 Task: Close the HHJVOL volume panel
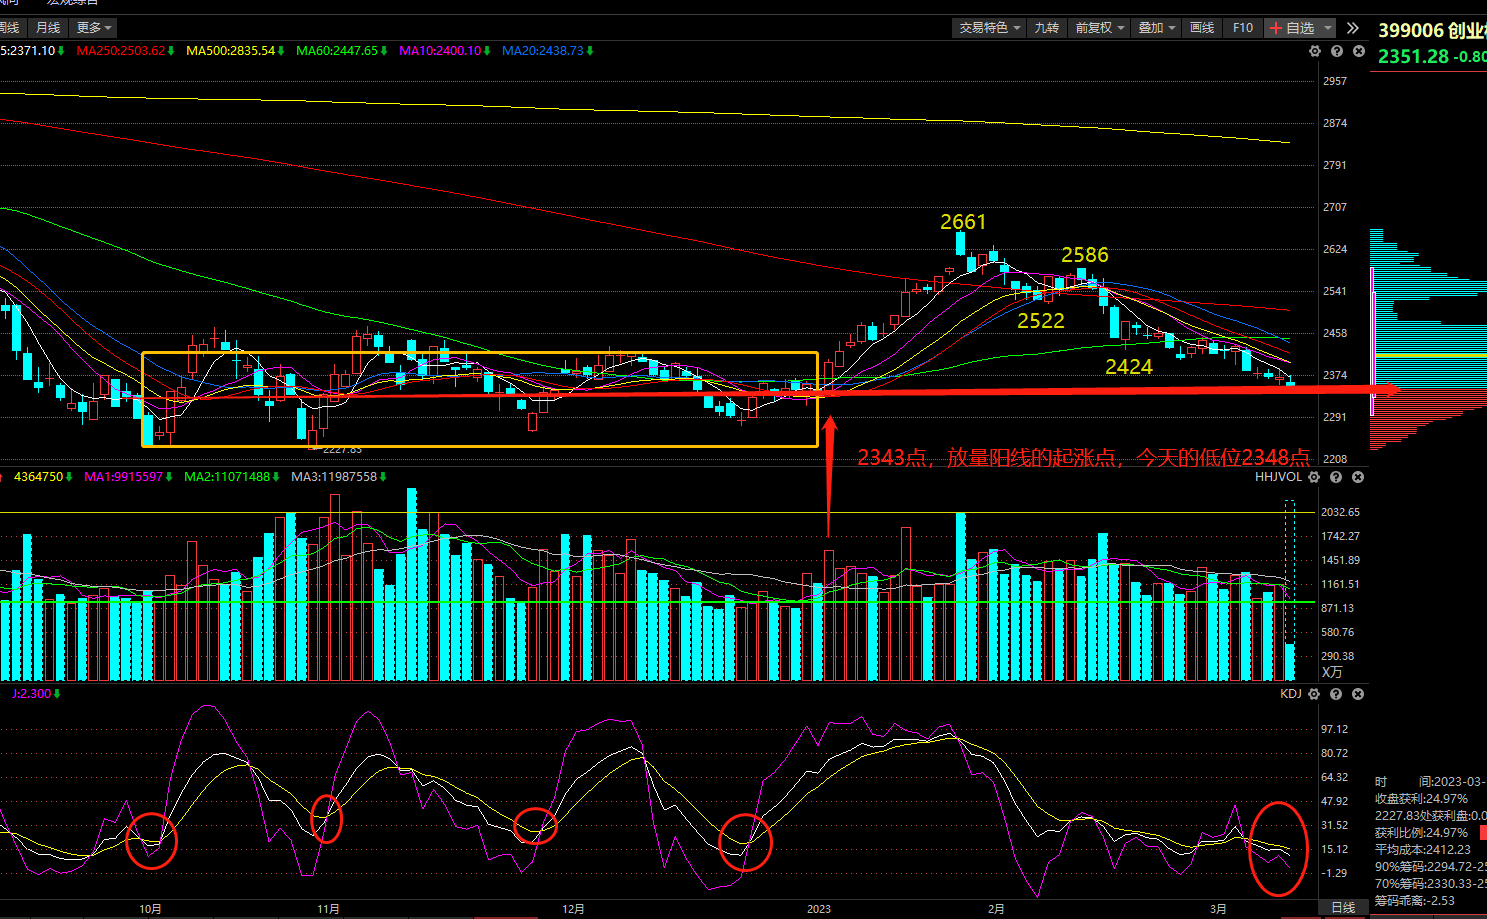(1358, 477)
